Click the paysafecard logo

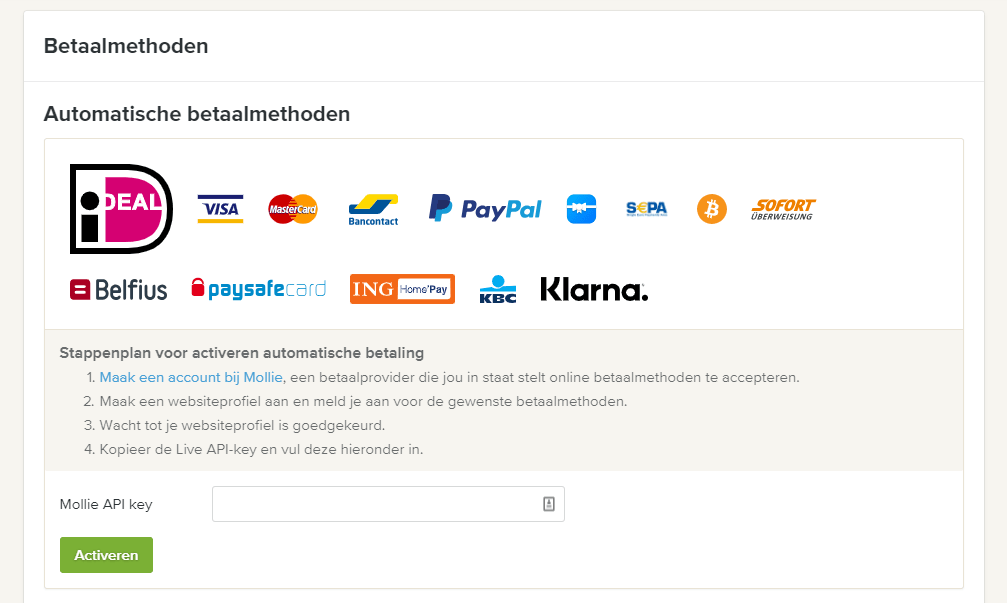pos(259,289)
